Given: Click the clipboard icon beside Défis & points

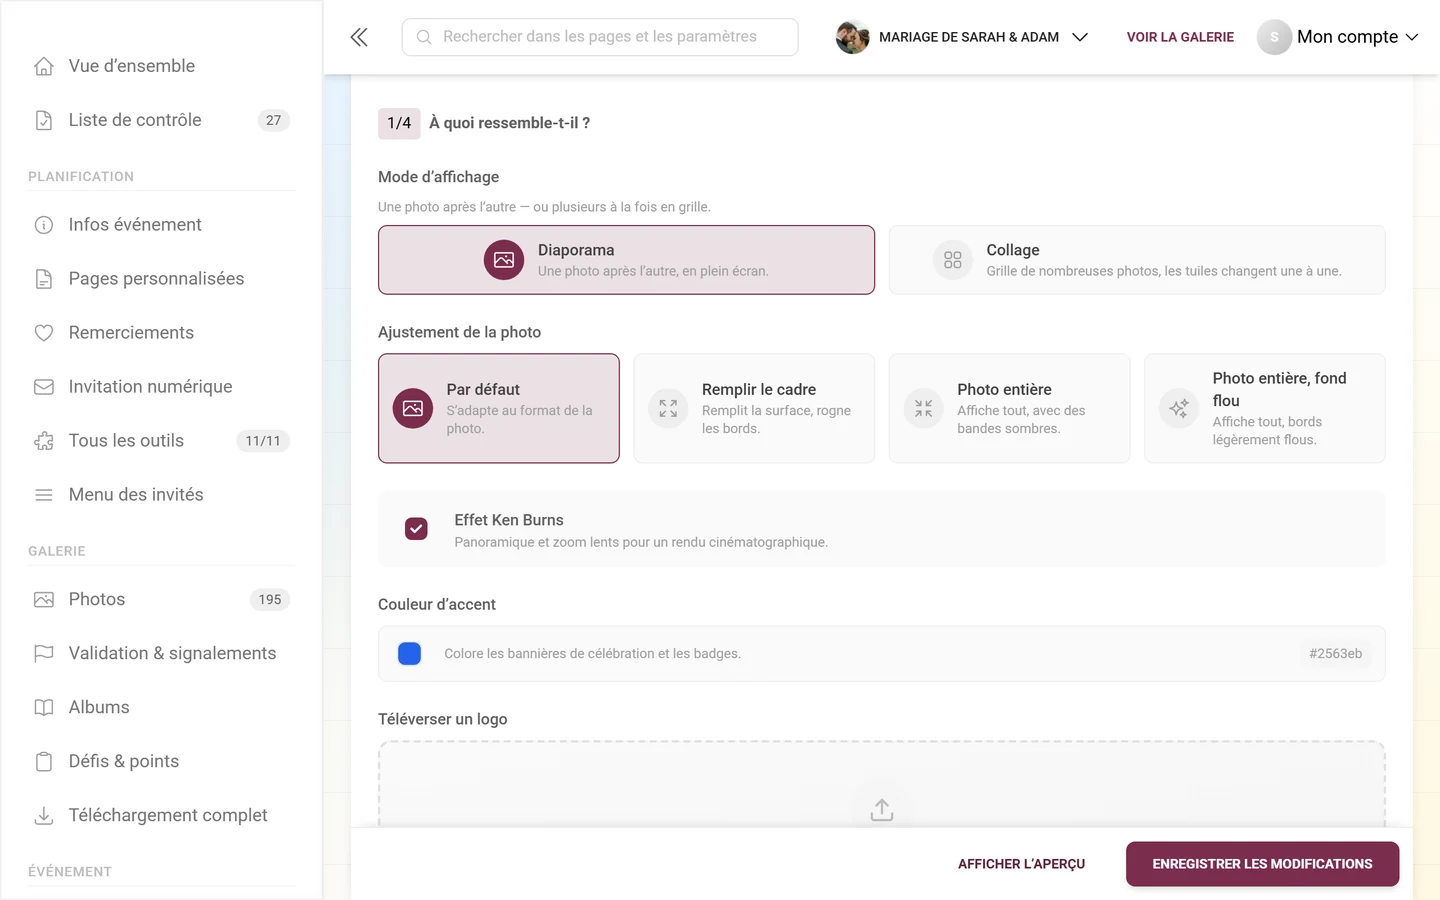Looking at the screenshot, I should [x=44, y=762].
